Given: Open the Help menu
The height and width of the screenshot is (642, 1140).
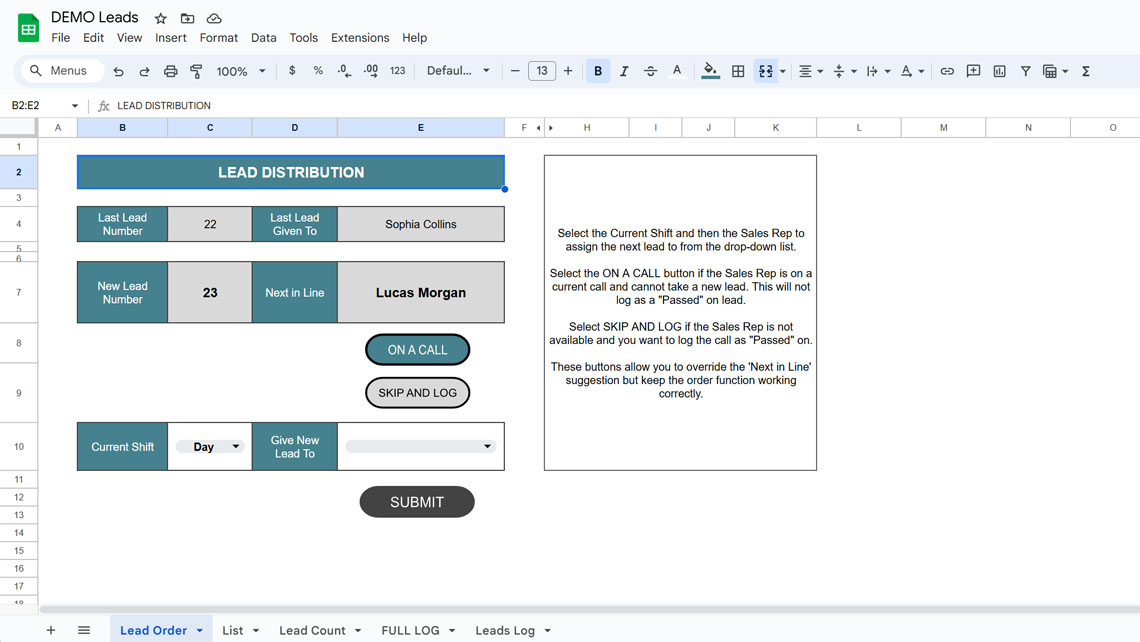Looking at the screenshot, I should (x=414, y=38).
